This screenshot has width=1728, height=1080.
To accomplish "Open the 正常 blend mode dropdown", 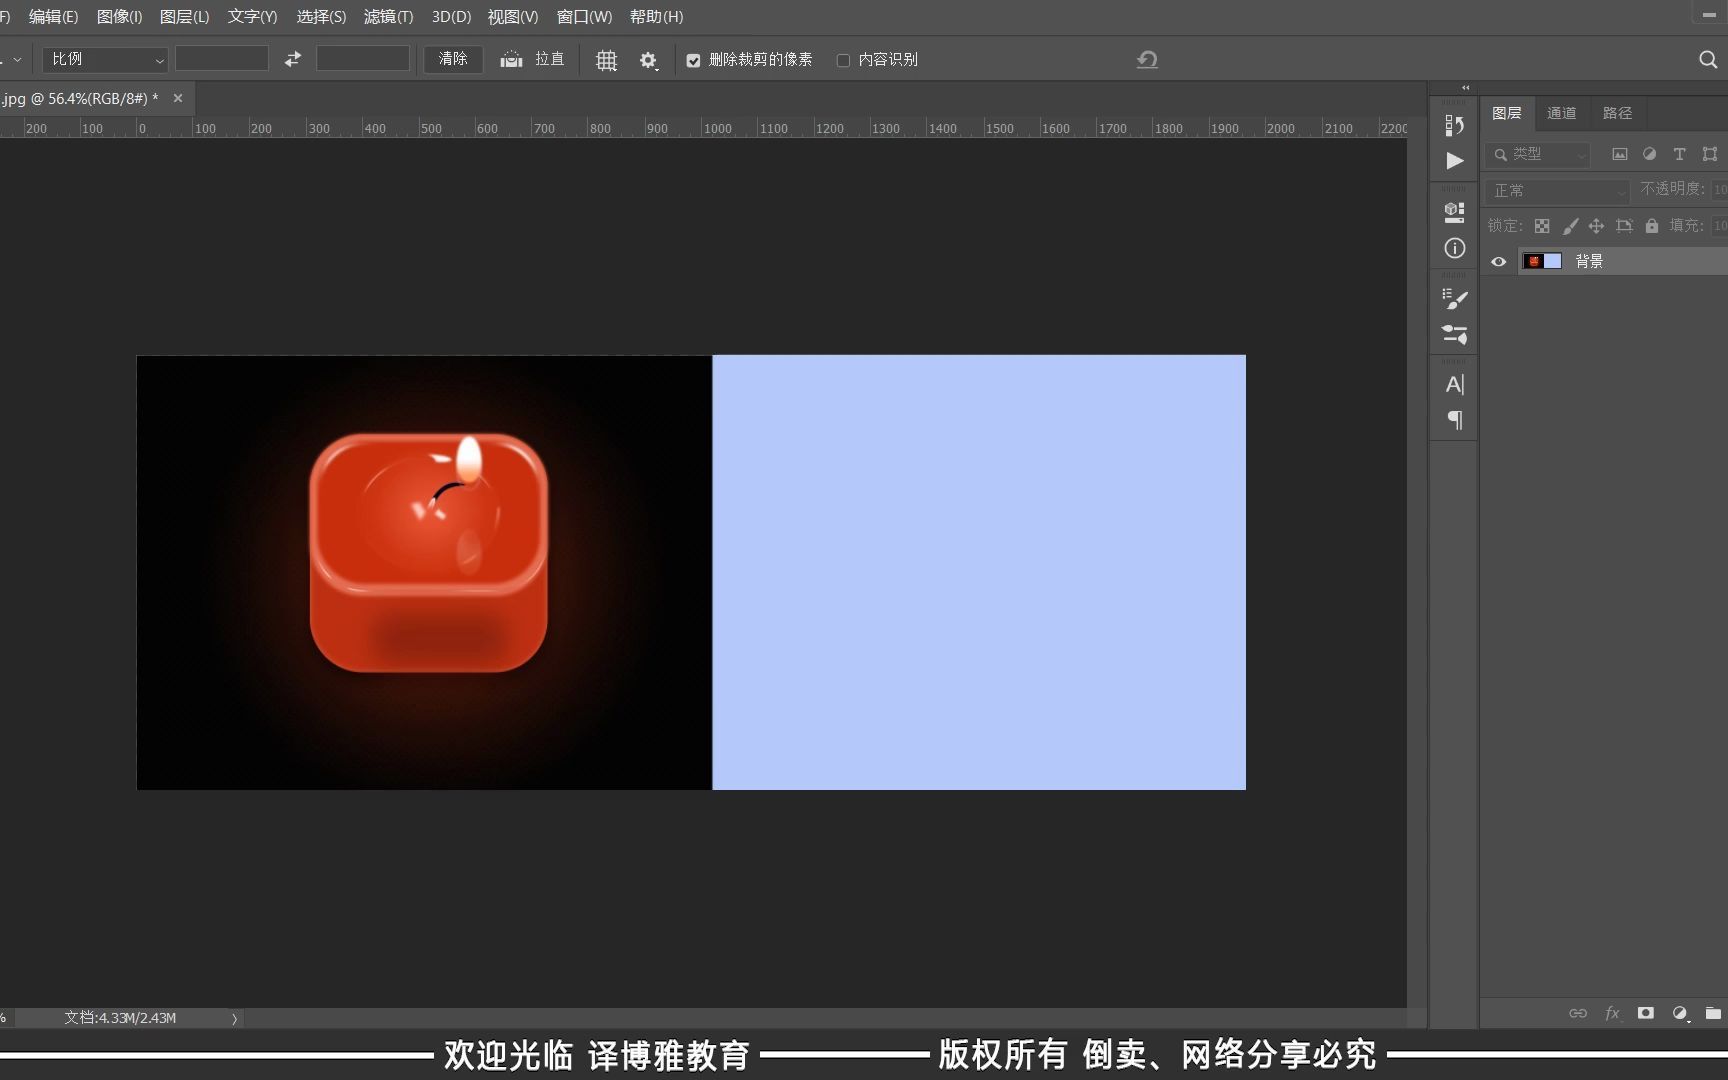I will pos(1557,190).
